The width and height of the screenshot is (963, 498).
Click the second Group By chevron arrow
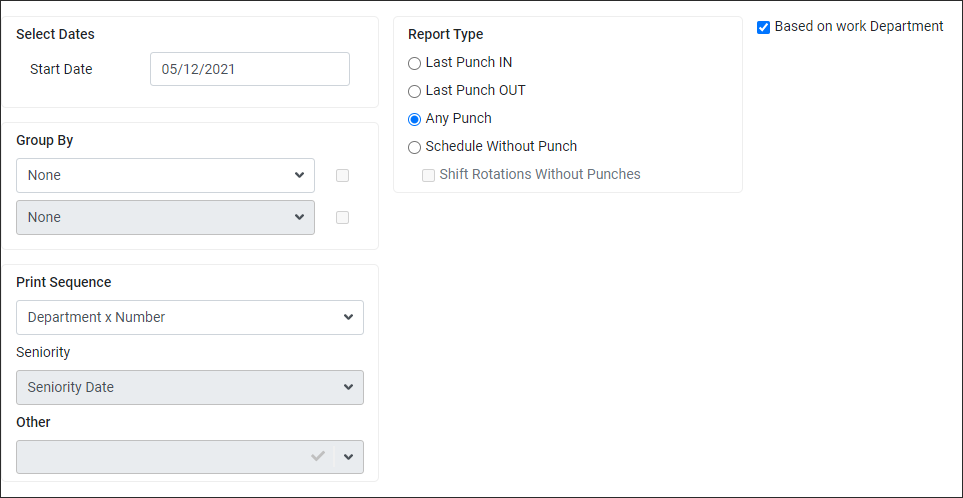click(x=299, y=217)
